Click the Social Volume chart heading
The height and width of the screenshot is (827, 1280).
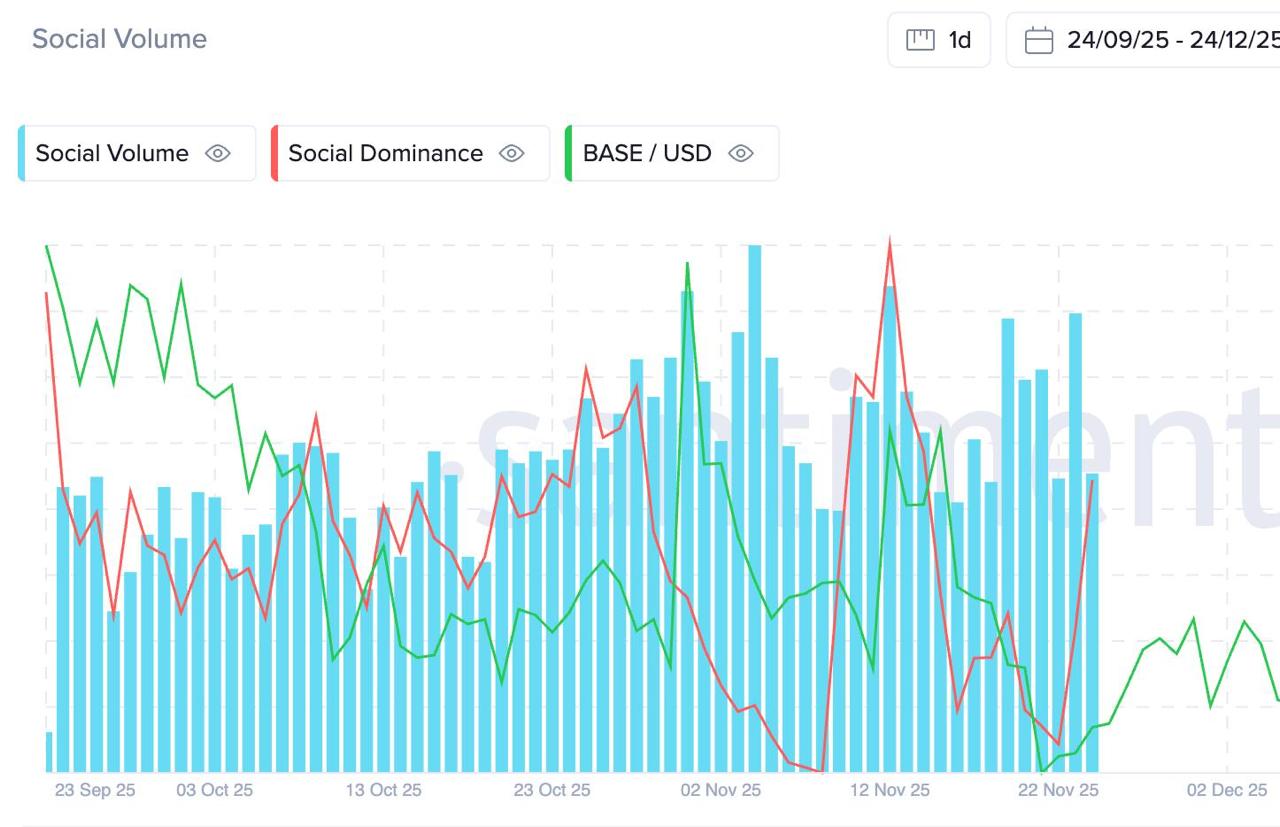(x=119, y=39)
